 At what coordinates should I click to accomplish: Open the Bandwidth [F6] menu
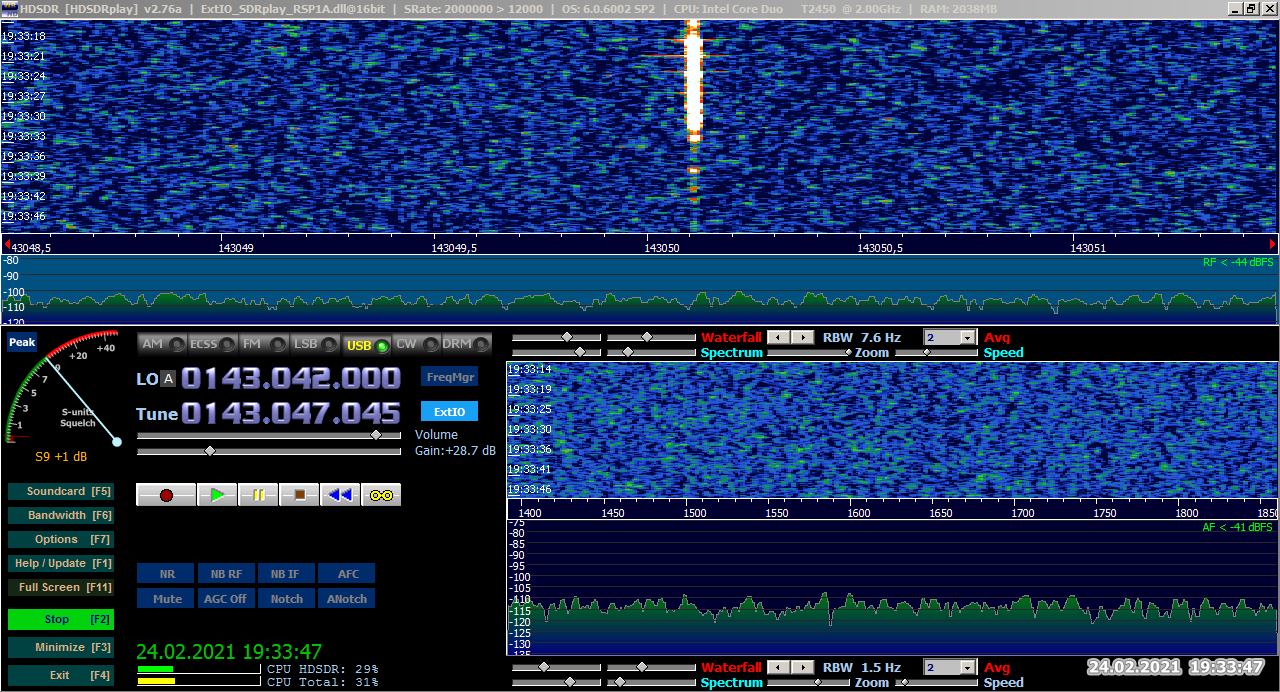click(60, 515)
